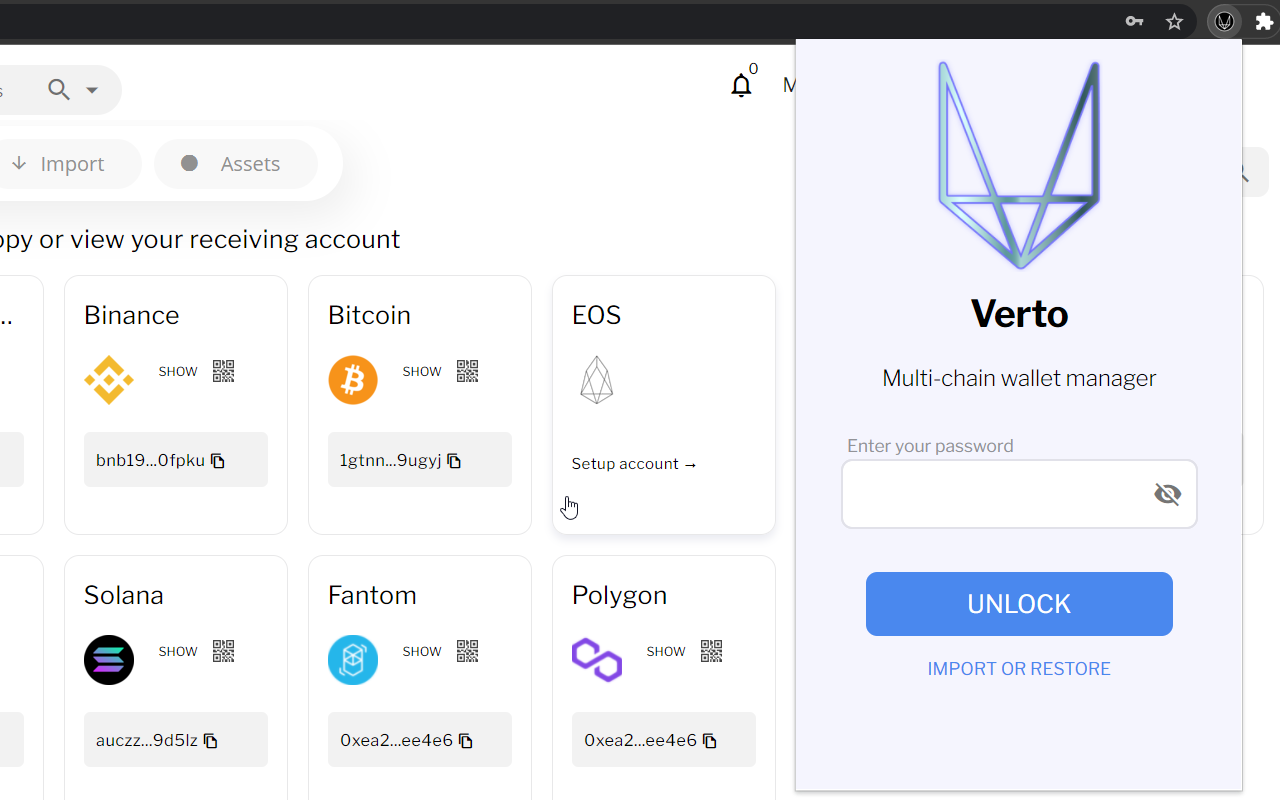Click SHOW on the Polygon card
This screenshot has height=800, width=1280.
pos(666,651)
